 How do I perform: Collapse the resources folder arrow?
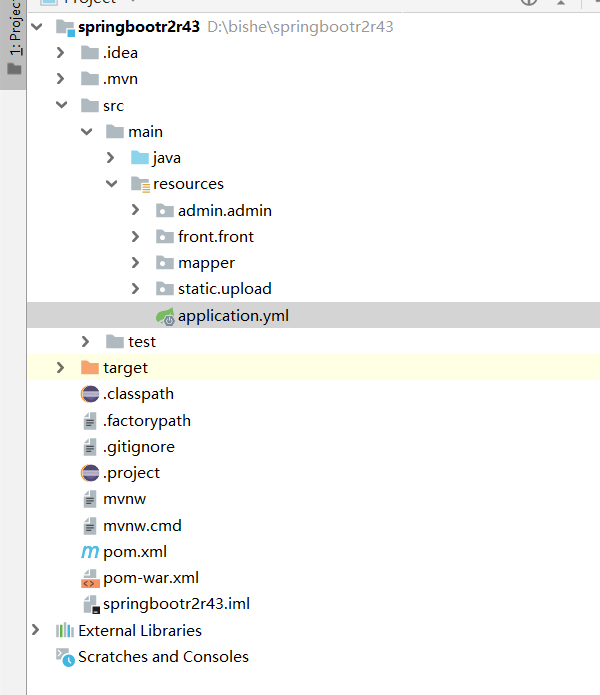[x=111, y=184]
